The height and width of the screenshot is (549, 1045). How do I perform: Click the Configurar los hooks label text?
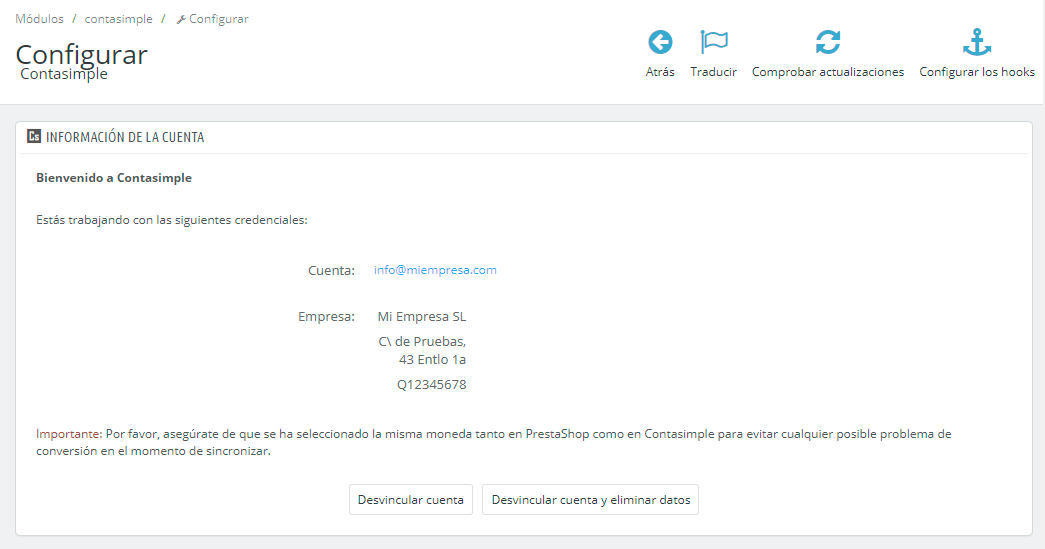pos(977,72)
